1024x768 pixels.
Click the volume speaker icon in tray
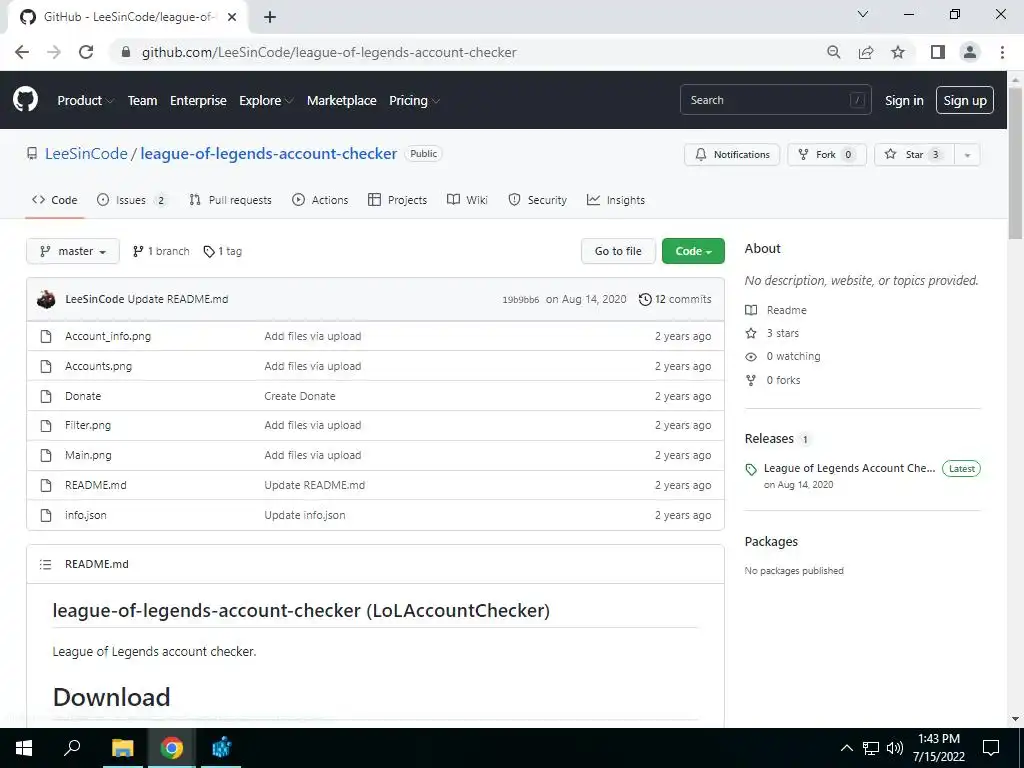[895, 748]
